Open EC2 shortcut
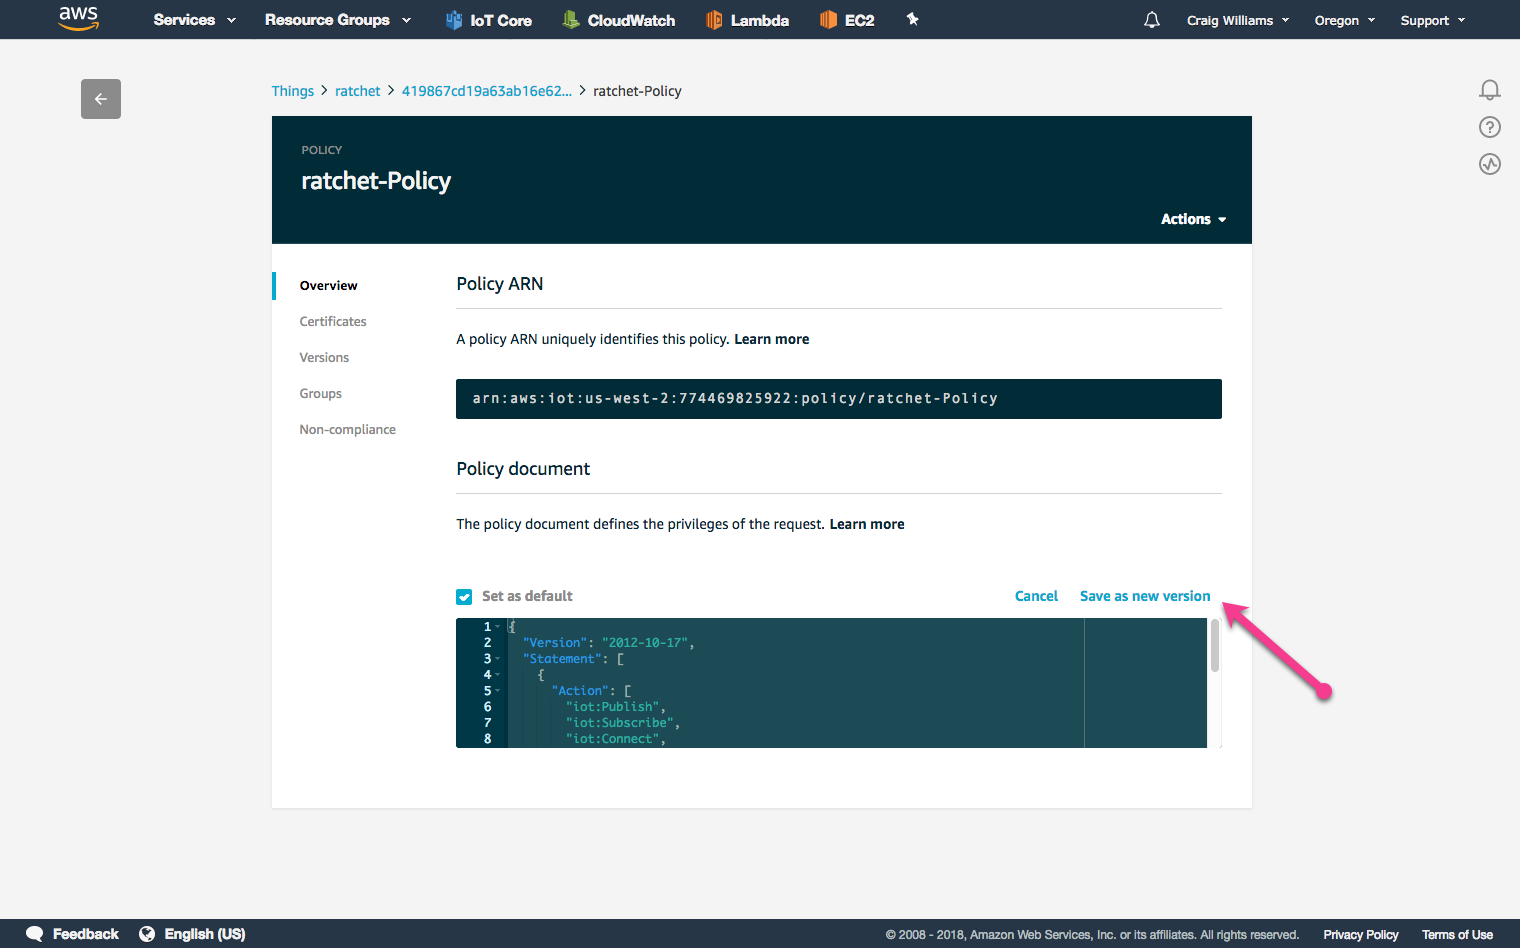The image size is (1520, 948). coord(847,20)
